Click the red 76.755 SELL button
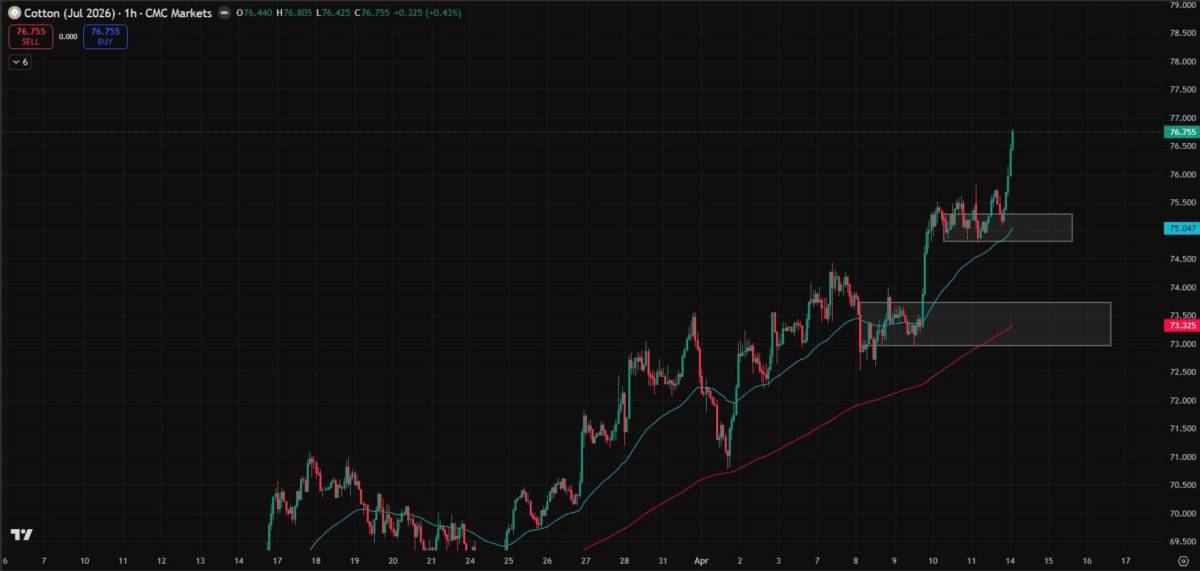This screenshot has height=571, width=1200. 30,37
